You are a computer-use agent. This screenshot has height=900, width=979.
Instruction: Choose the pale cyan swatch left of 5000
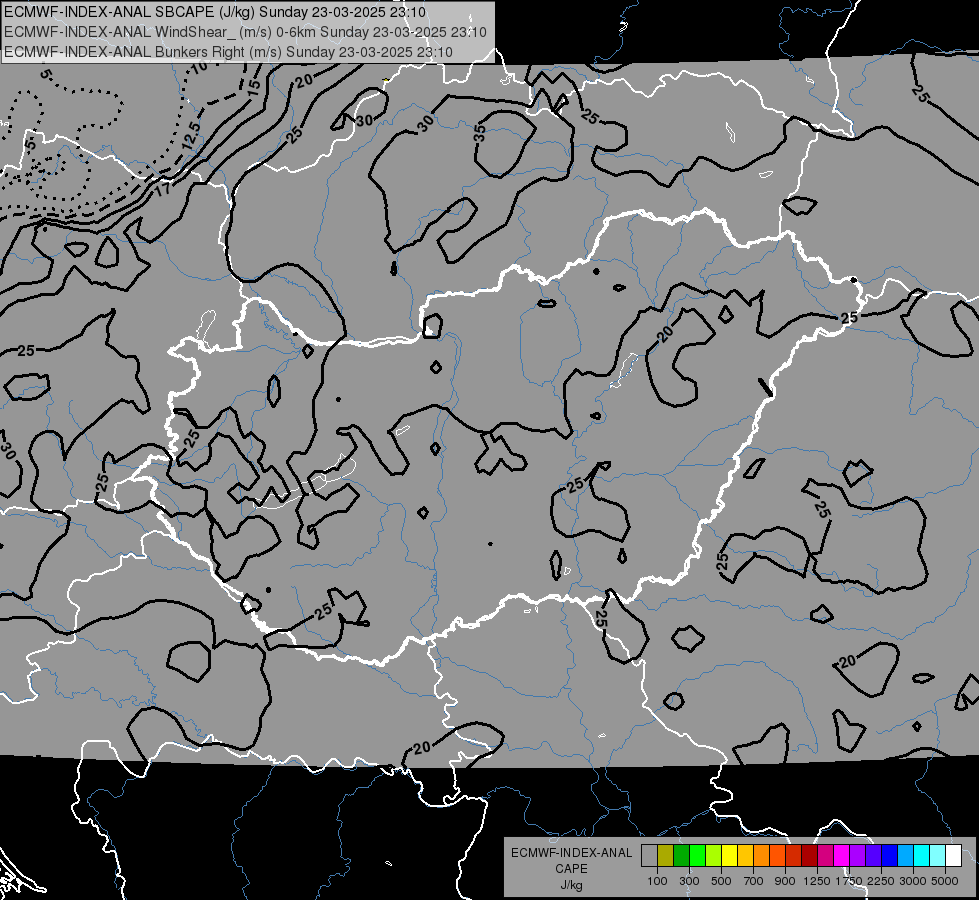938,856
